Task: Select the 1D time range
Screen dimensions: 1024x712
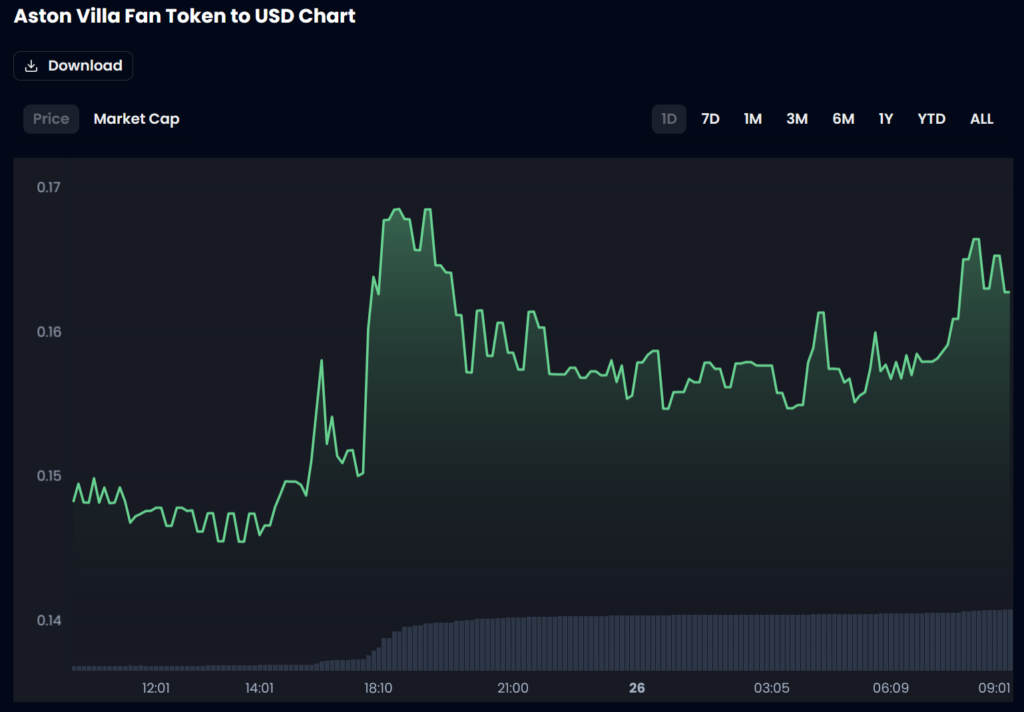Action: pos(669,119)
